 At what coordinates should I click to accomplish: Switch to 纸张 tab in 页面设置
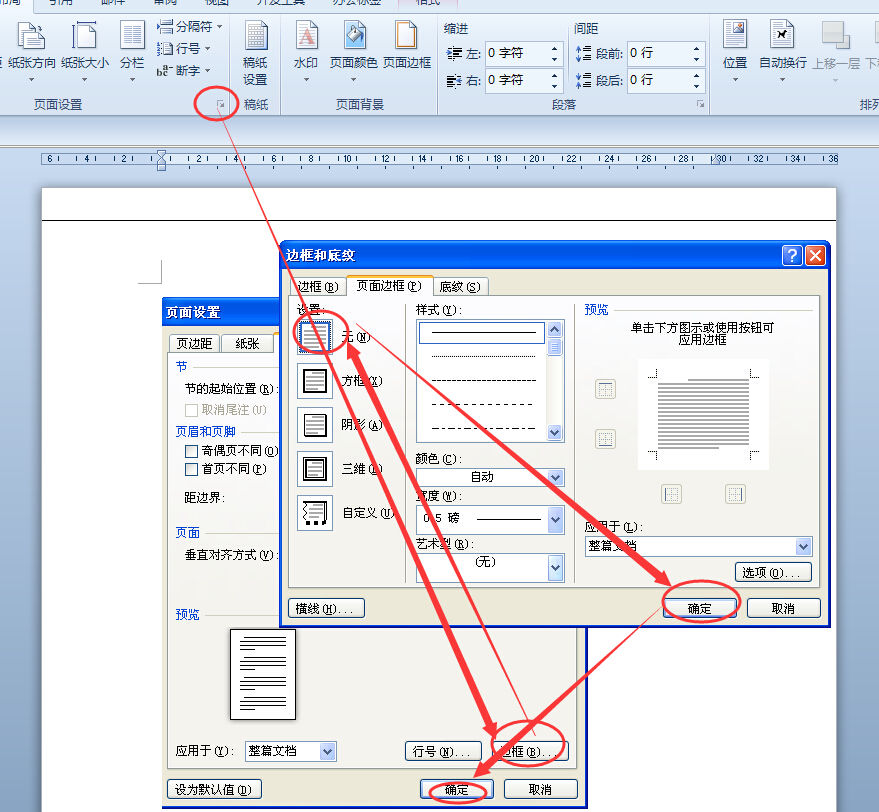coord(247,344)
